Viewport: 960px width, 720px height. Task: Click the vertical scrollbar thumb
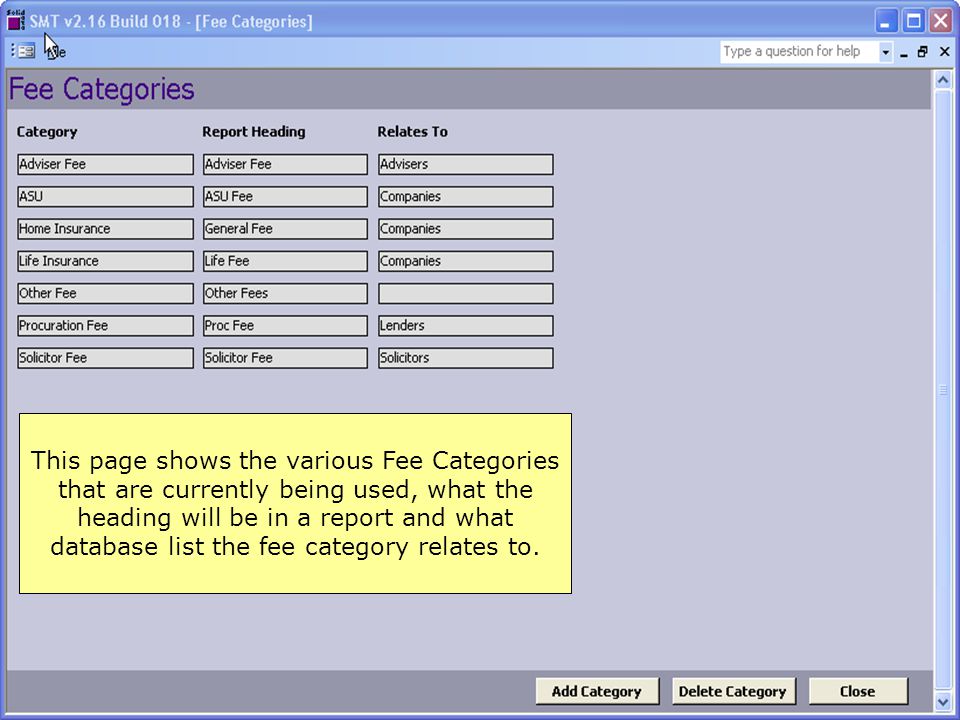point(943,390)
